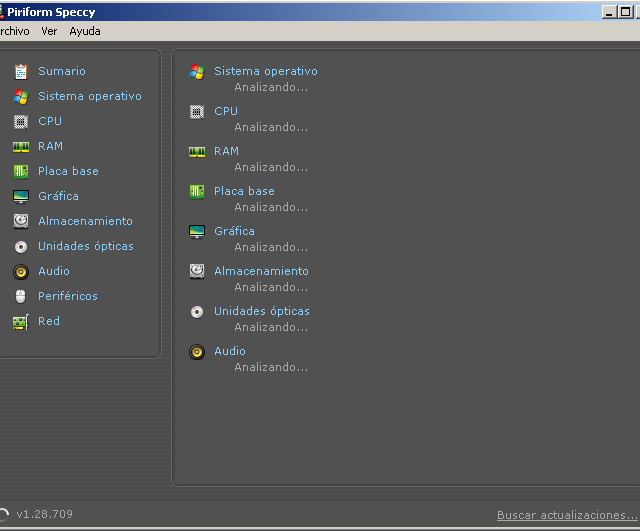Click Analizando... text under Unidades ópticas

[x=271, y=327]
